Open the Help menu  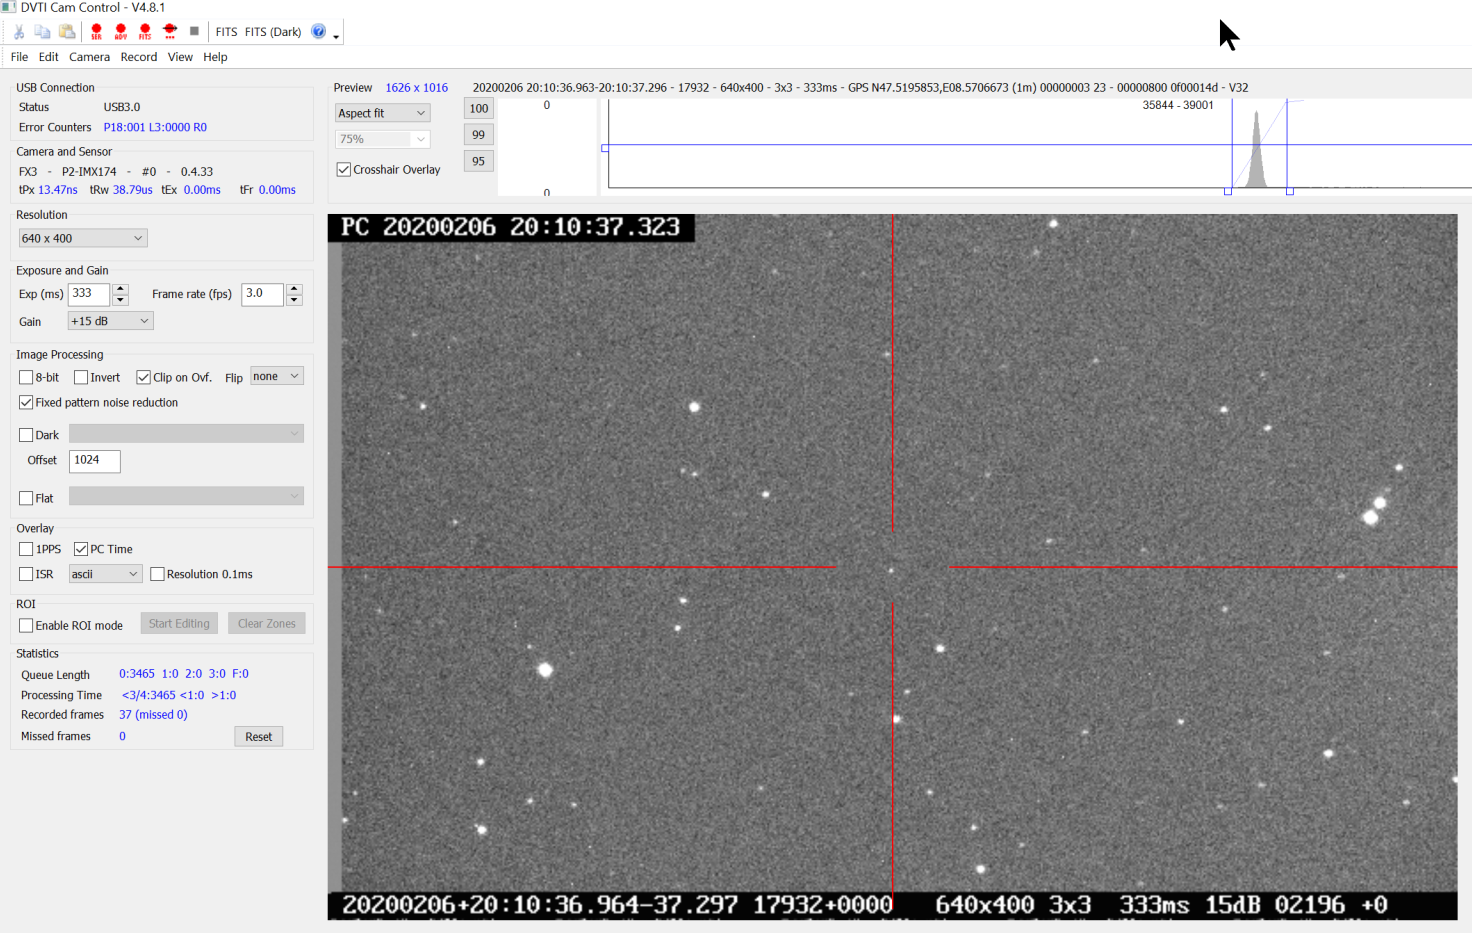pyautogui.click(x=215, y=57)
